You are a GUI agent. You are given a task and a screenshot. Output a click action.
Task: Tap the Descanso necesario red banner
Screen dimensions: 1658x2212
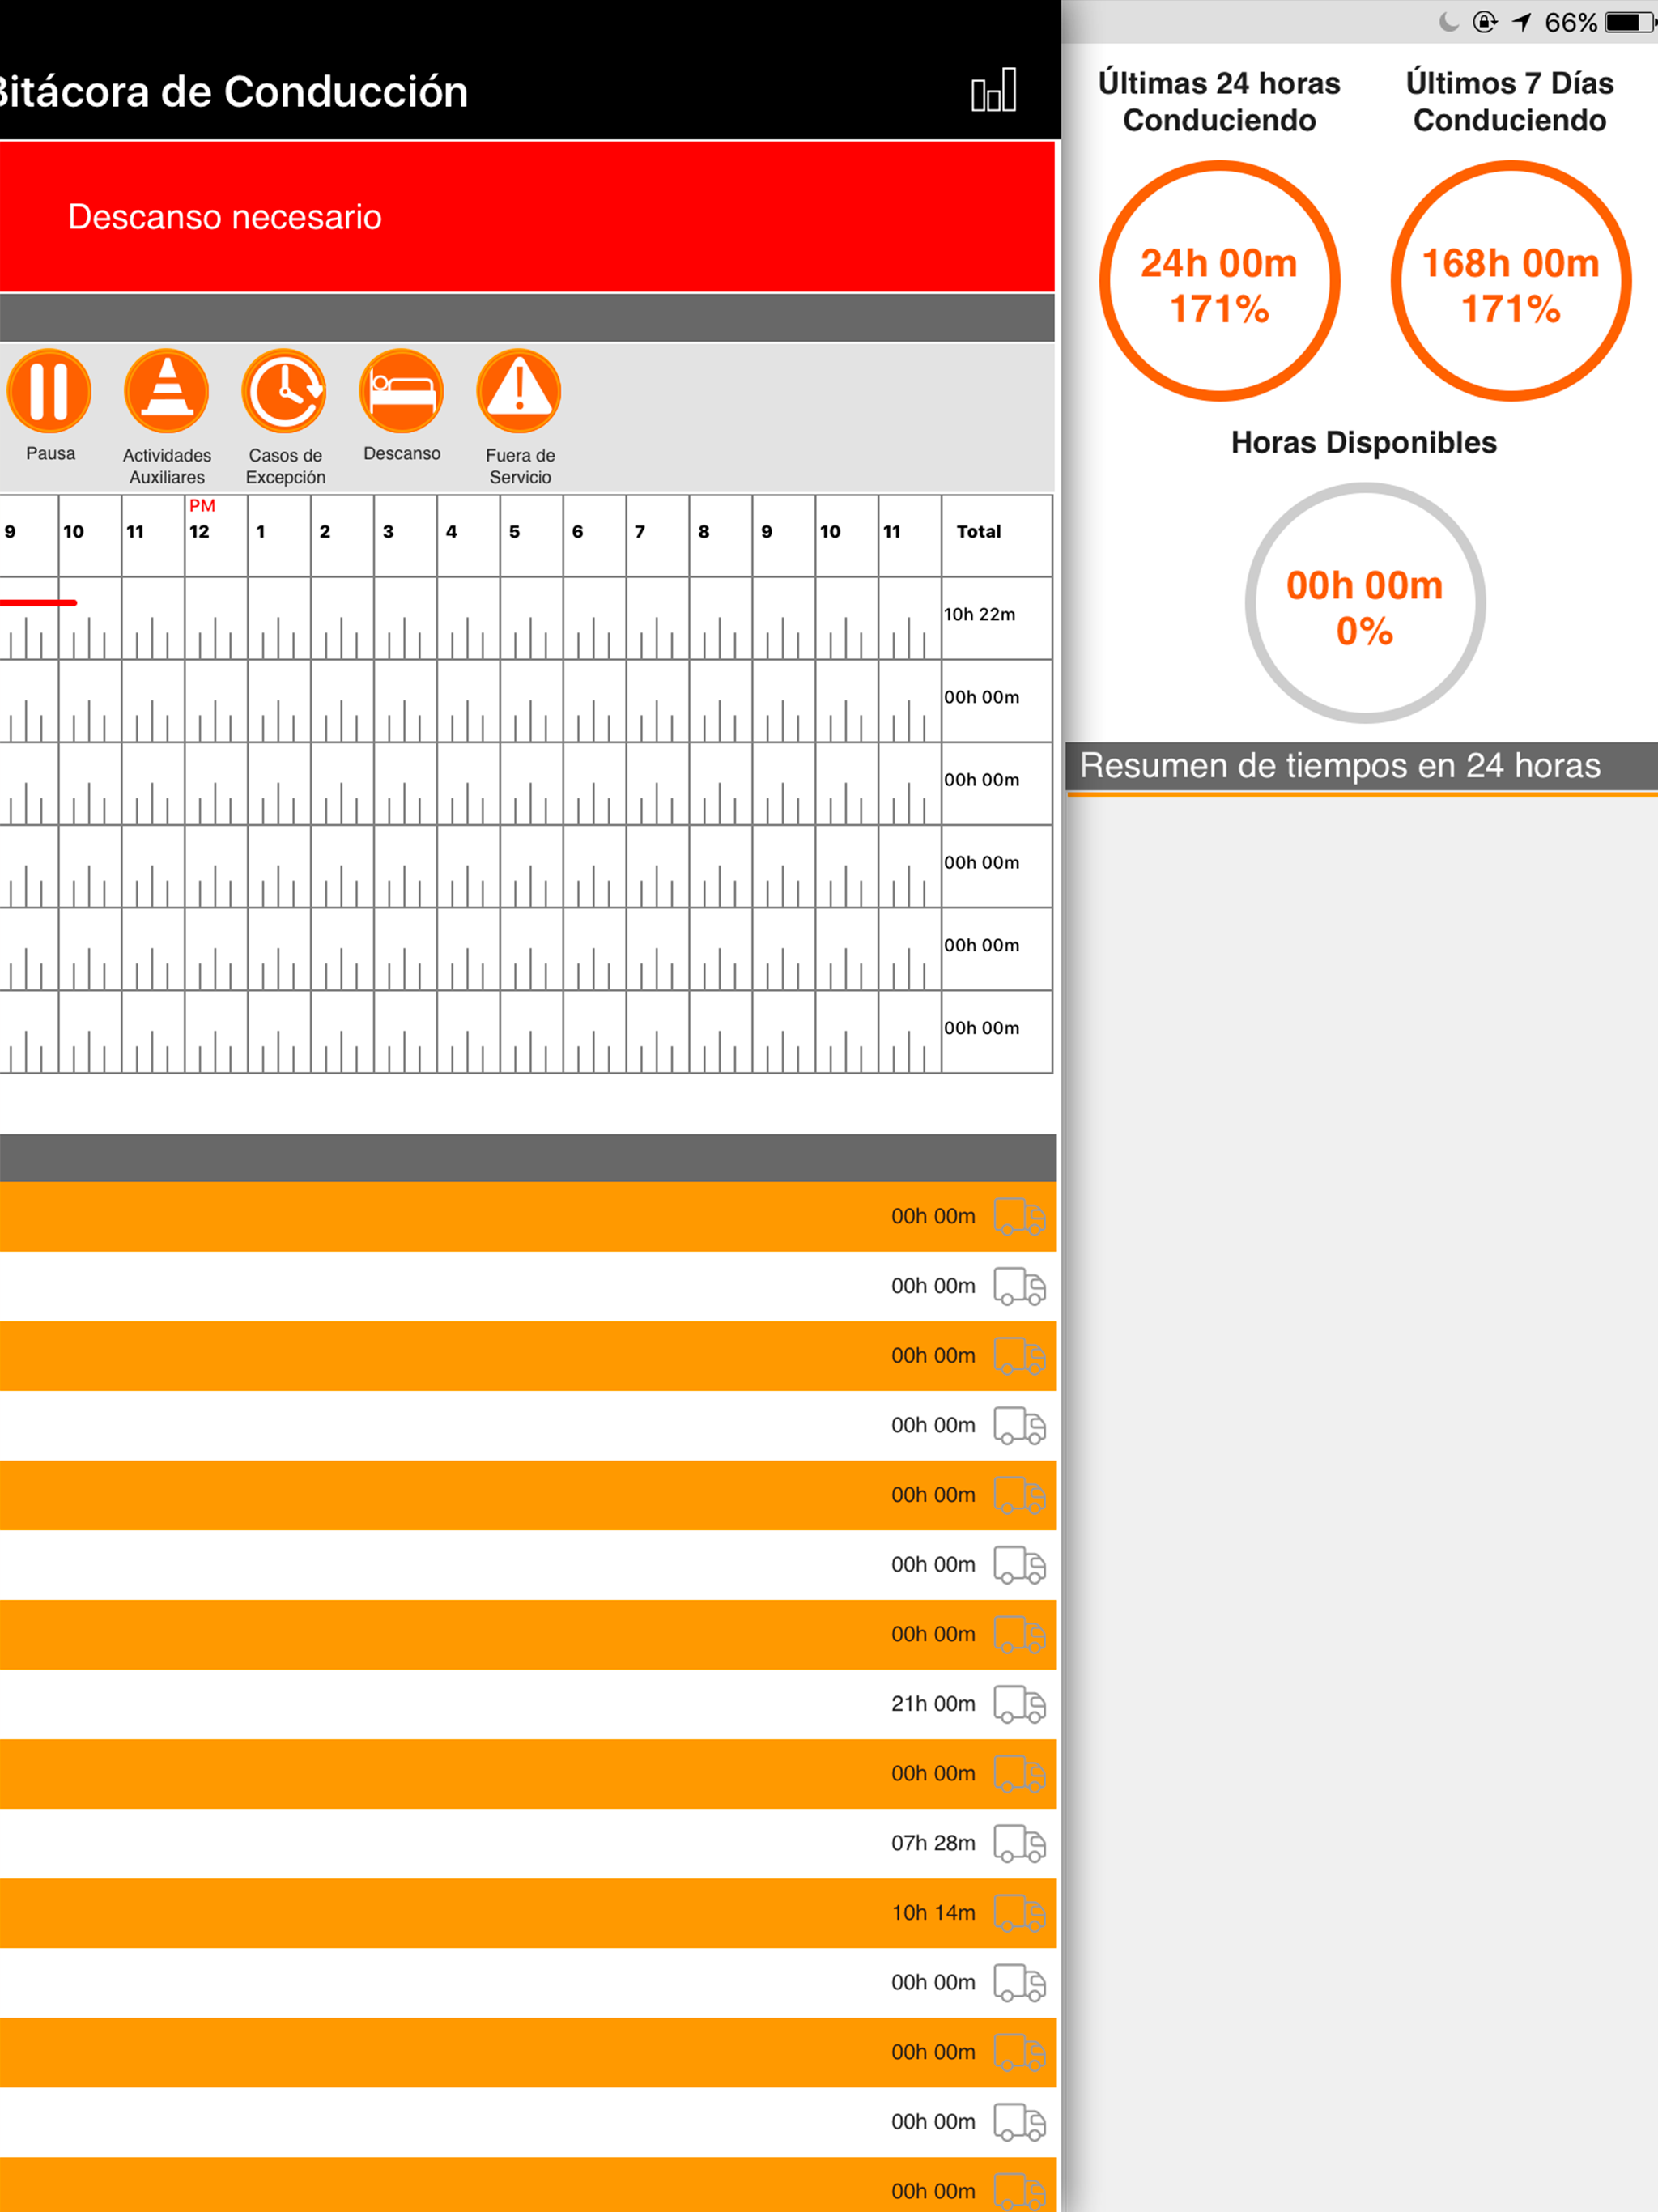tap(527, 217)
